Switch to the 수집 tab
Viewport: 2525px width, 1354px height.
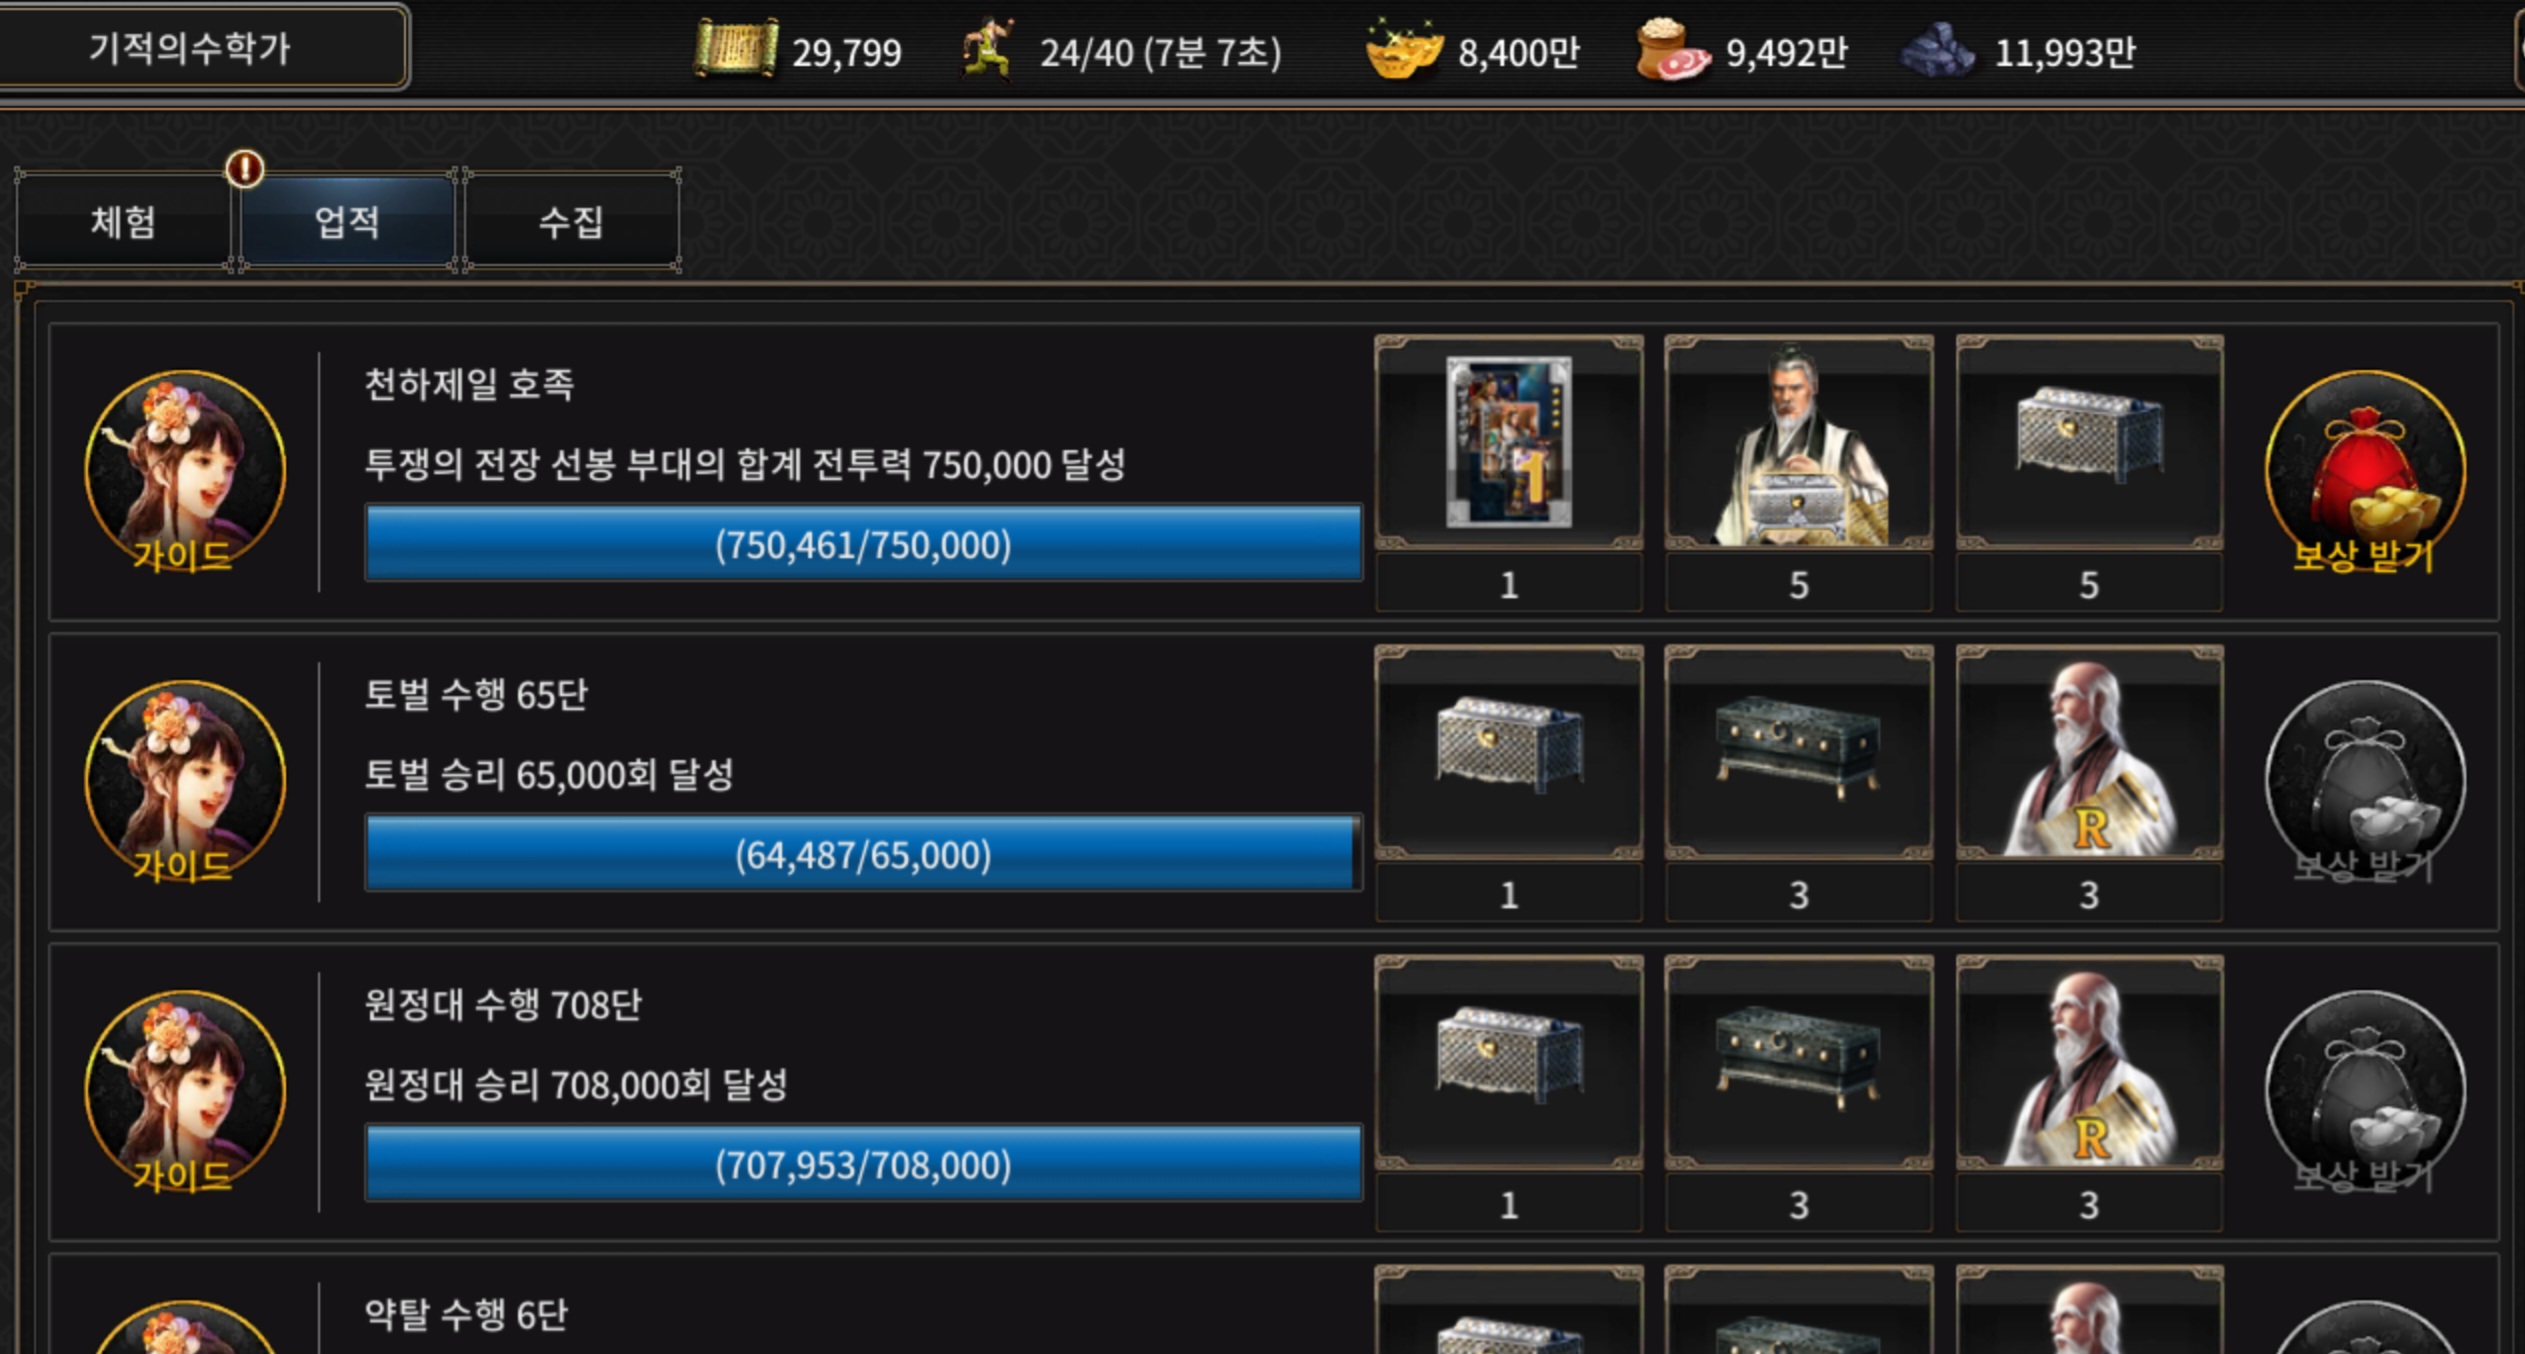[x=571, y=221]
